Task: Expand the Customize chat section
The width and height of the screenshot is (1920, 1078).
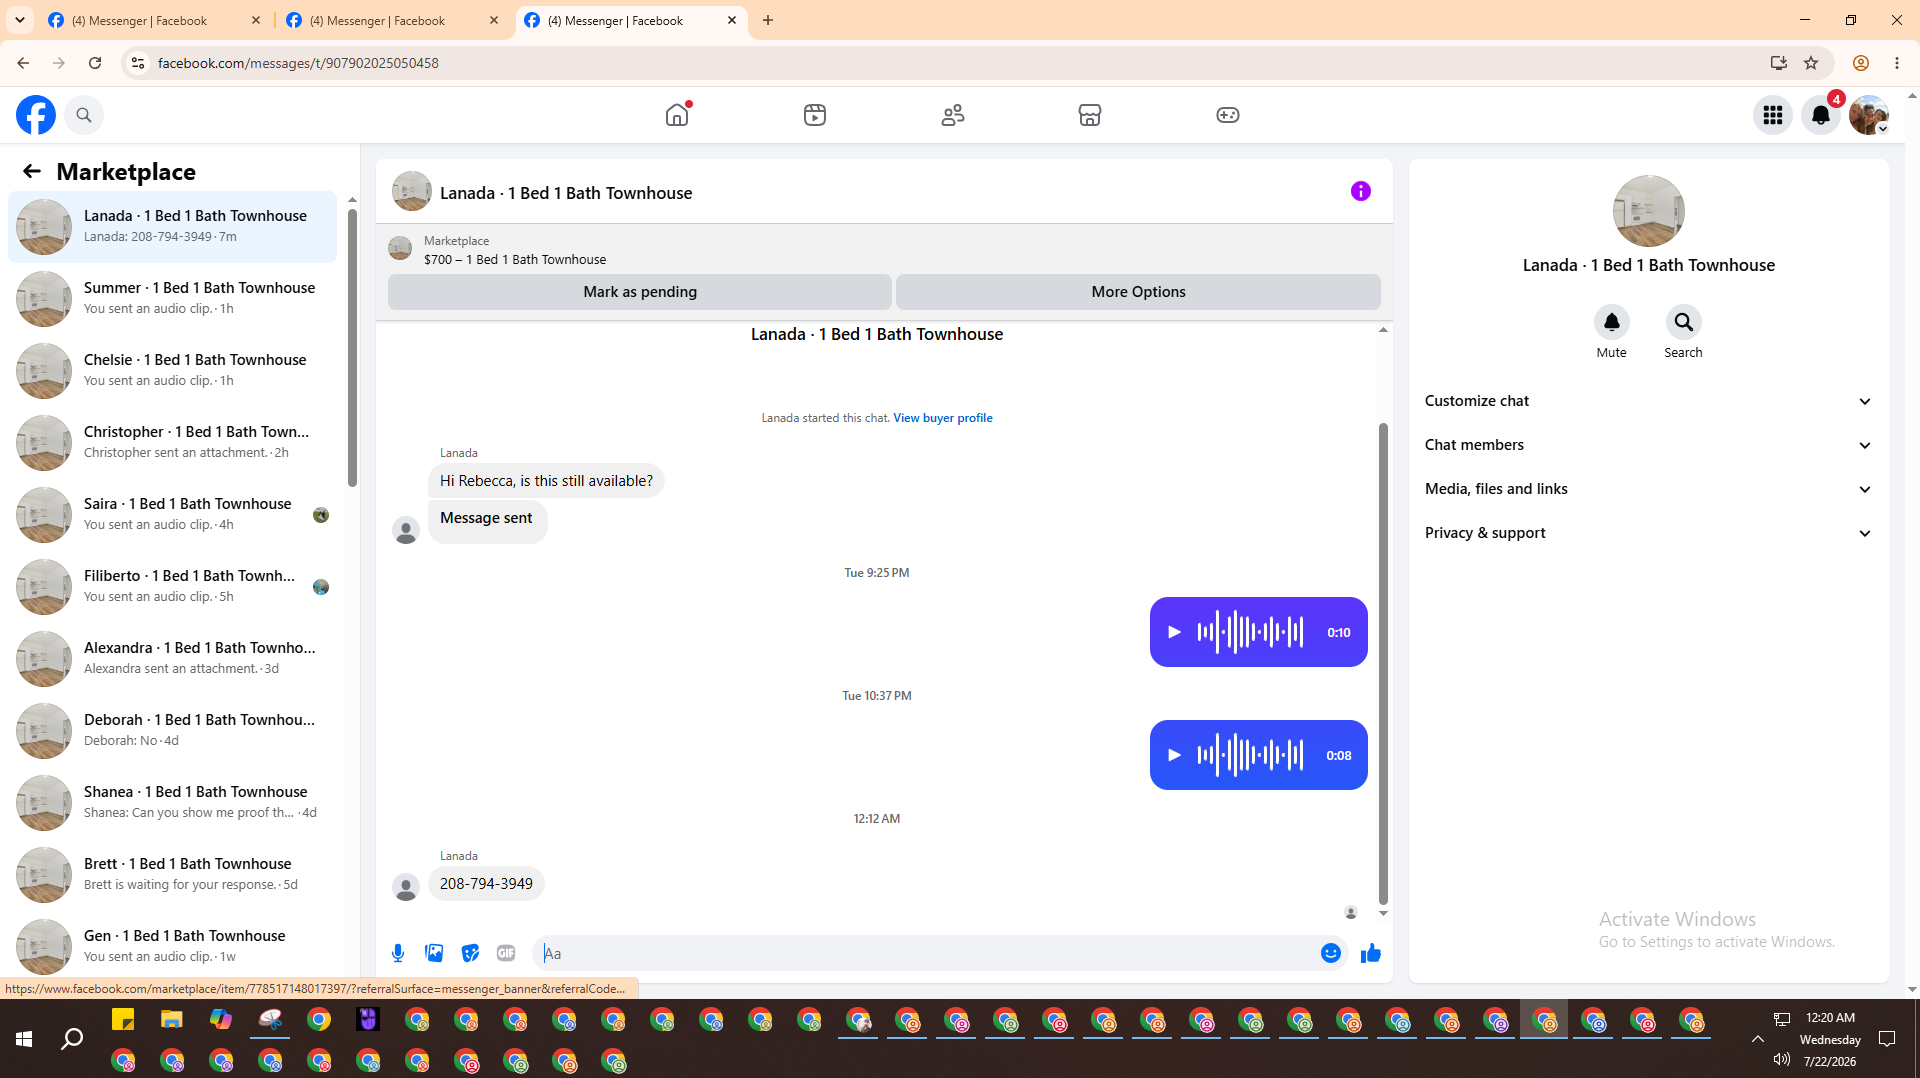Action: 1648,401
